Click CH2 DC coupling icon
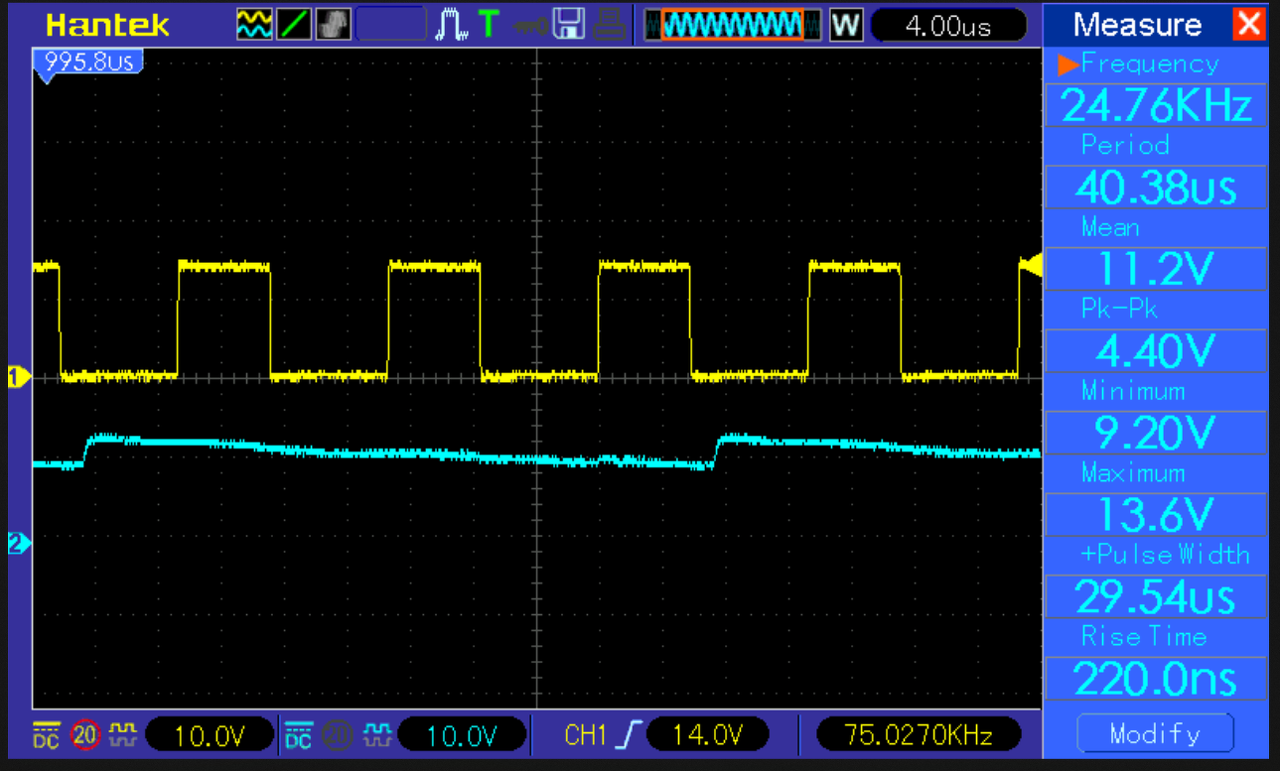This screenshot has height=771, width=1280. [298, 735]
